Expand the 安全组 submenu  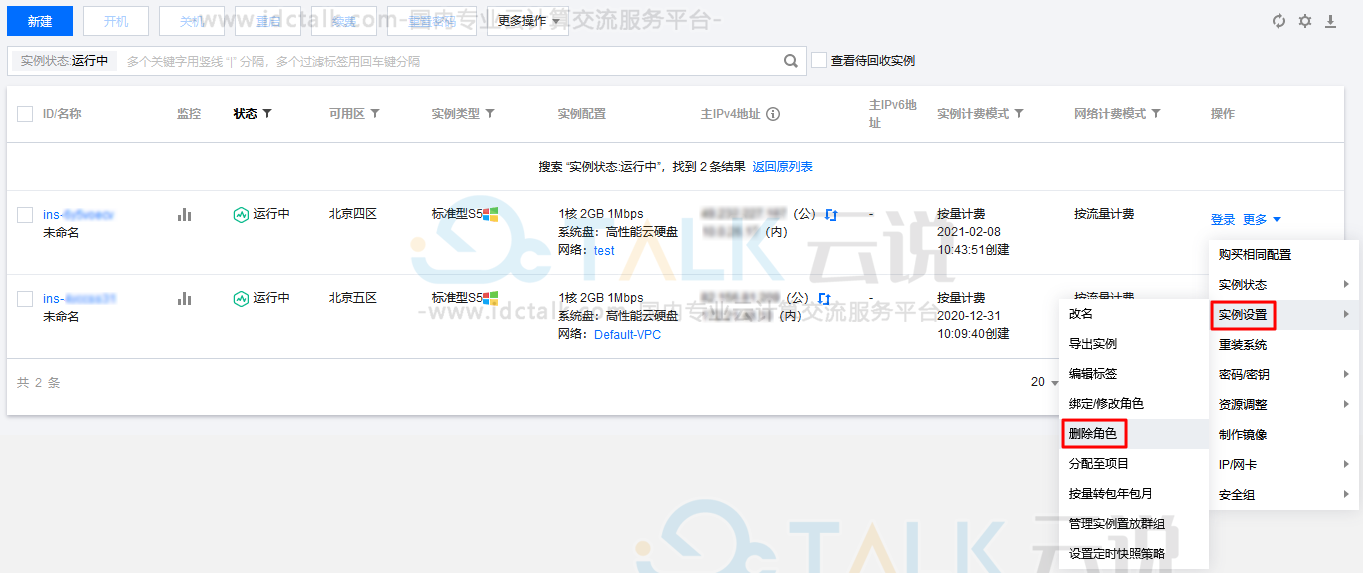tap(1284, 495)
